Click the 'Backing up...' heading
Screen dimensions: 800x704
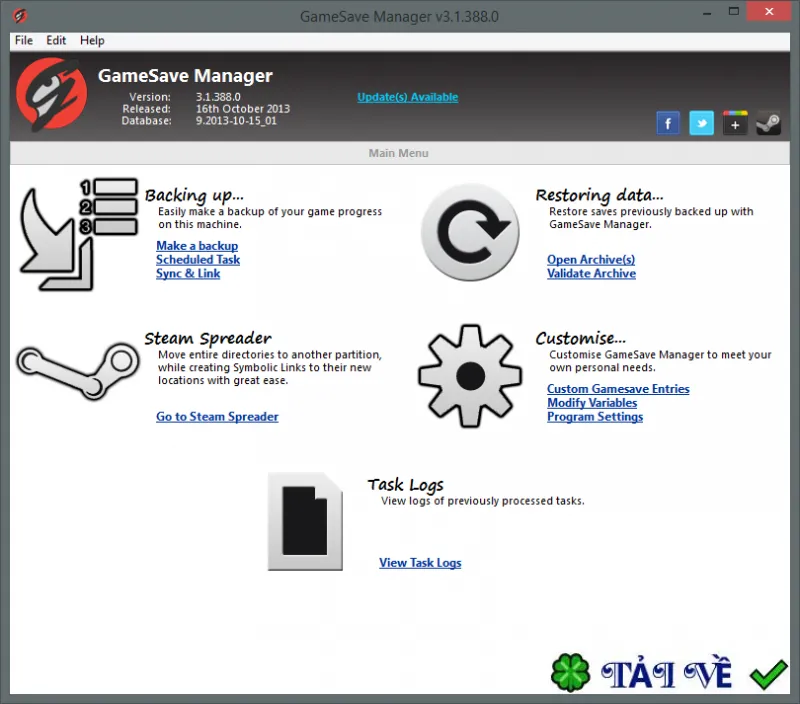194,195
